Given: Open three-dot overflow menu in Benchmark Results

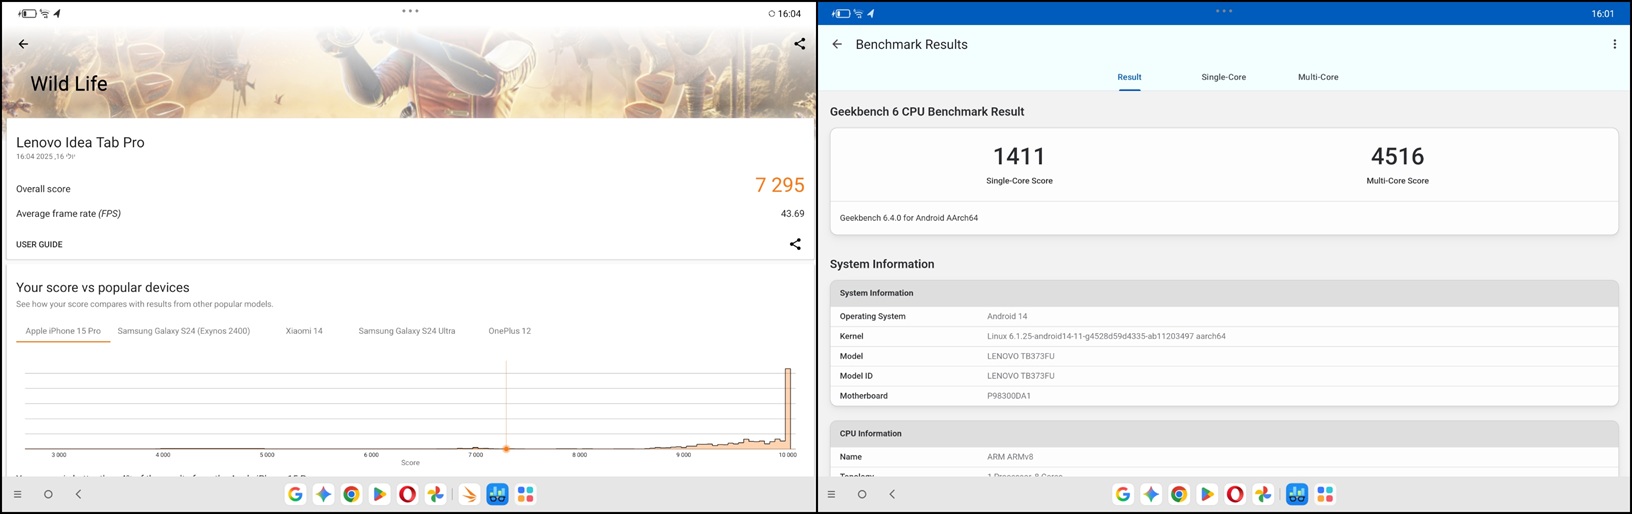Looking at the screenshot, I should [x=1614, y=44].
